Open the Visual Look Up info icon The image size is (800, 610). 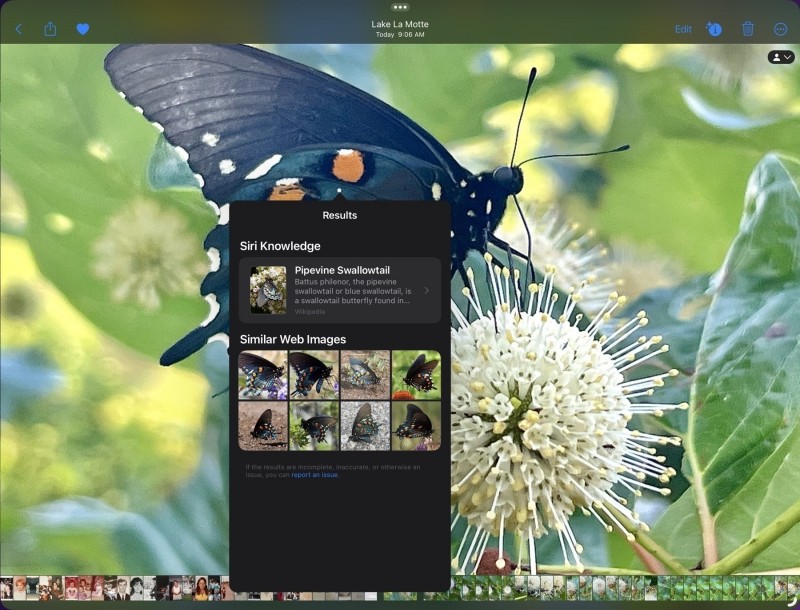click(x=714, y=29)
